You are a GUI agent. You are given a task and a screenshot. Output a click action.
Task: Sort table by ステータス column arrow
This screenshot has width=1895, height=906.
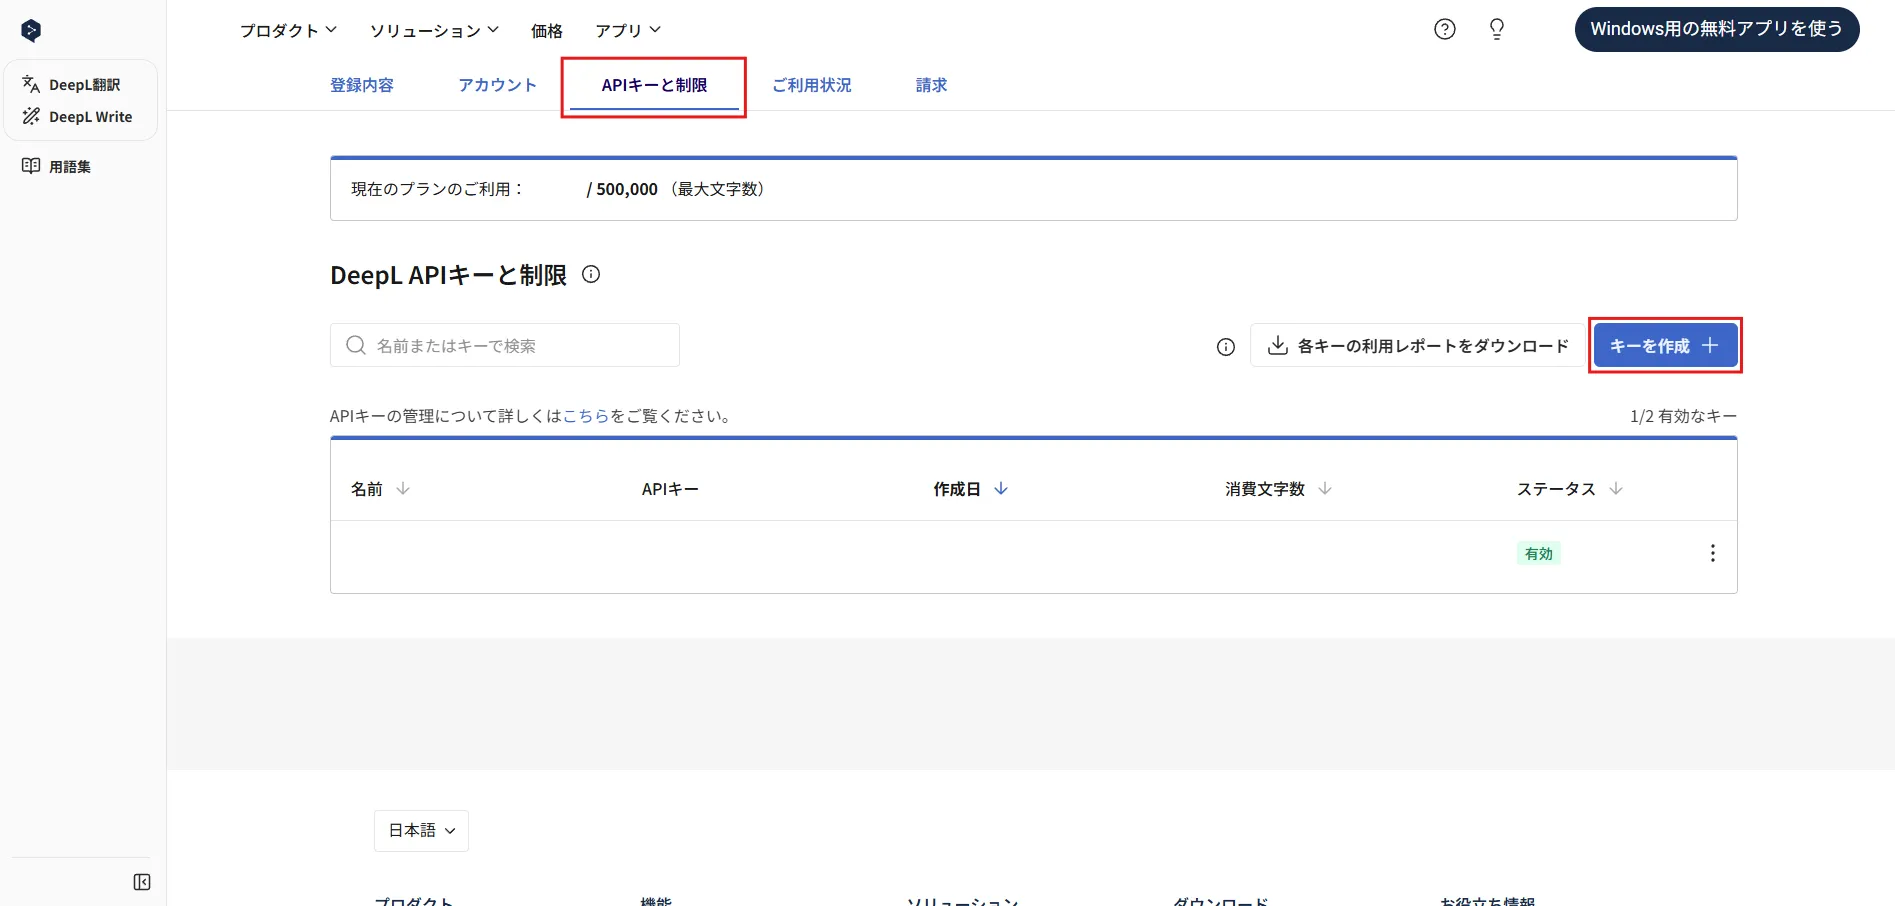[1616, 489]
